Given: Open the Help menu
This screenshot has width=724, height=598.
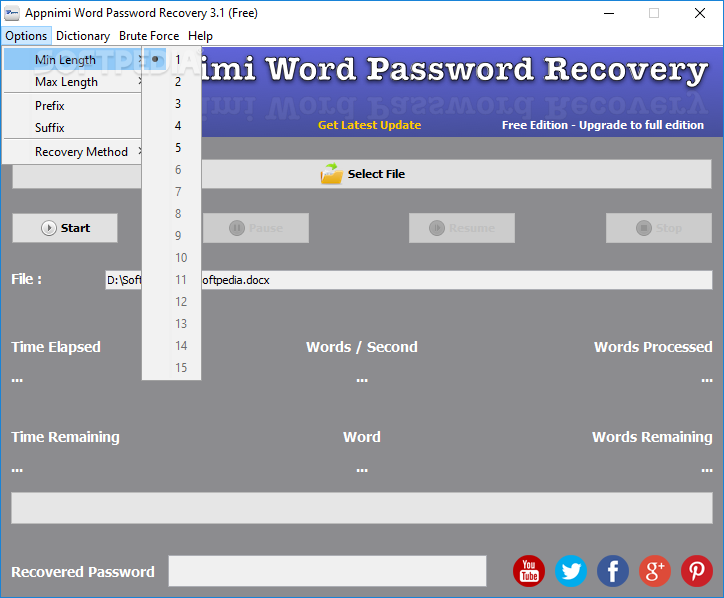Looking at the screenshot, I should [x=200, y=36].
